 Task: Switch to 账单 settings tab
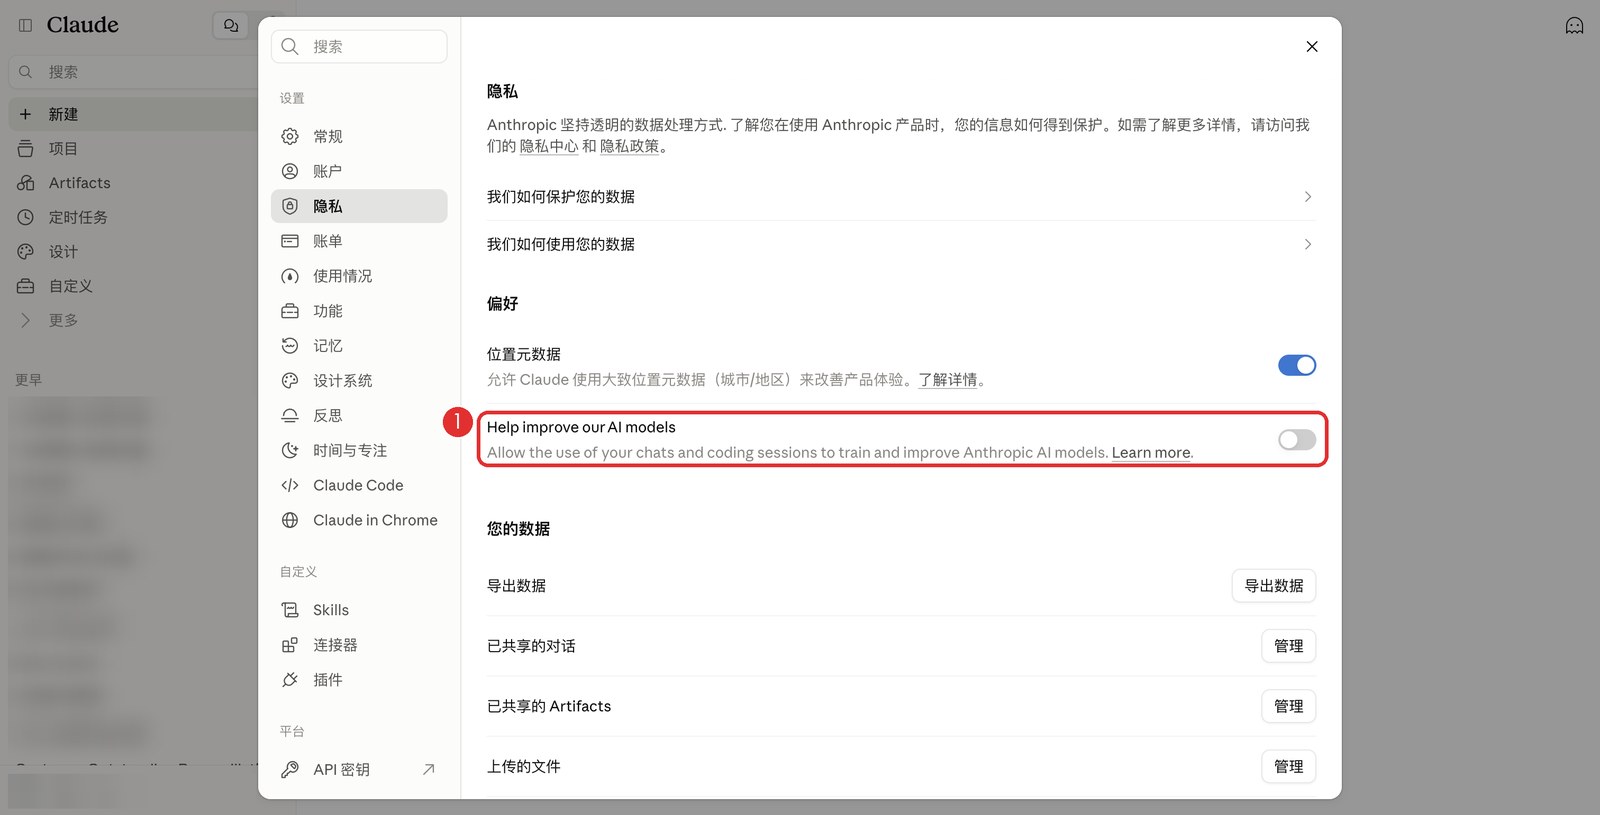[359, 241]
